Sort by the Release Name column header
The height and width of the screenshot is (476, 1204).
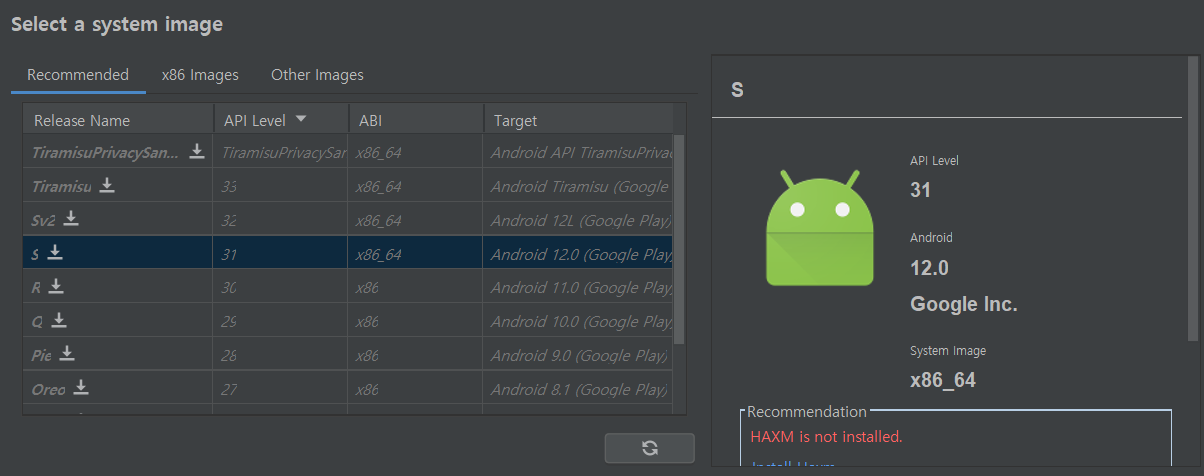coord(118,120)
